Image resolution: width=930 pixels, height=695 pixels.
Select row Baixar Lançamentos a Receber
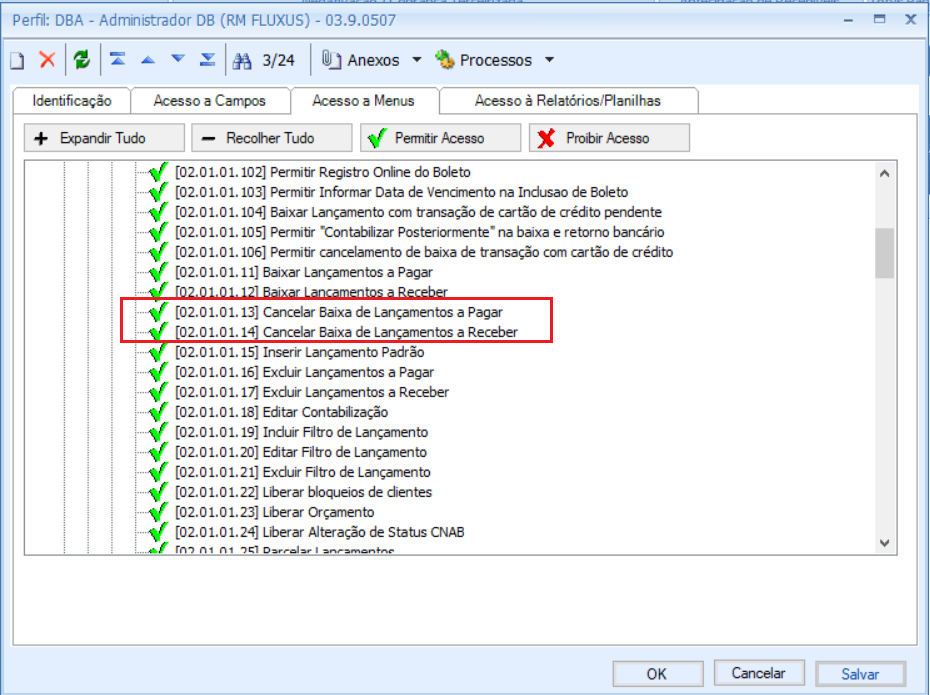[311, 292]
